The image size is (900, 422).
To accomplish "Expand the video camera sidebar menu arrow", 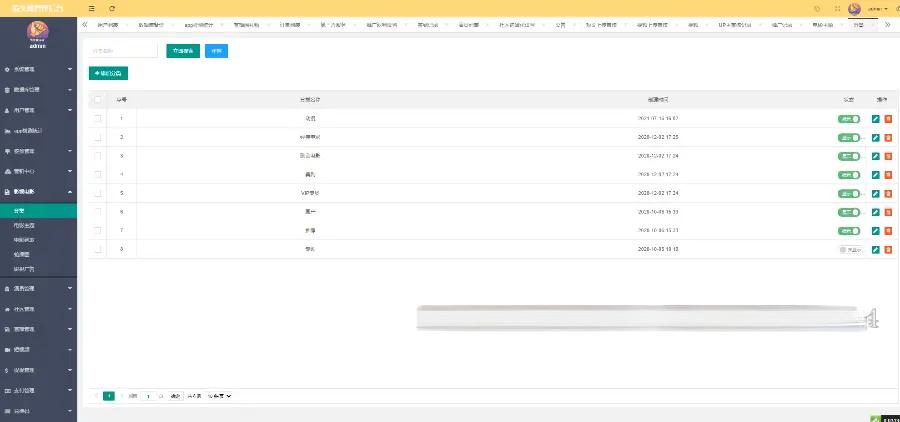I will [70, 350].
